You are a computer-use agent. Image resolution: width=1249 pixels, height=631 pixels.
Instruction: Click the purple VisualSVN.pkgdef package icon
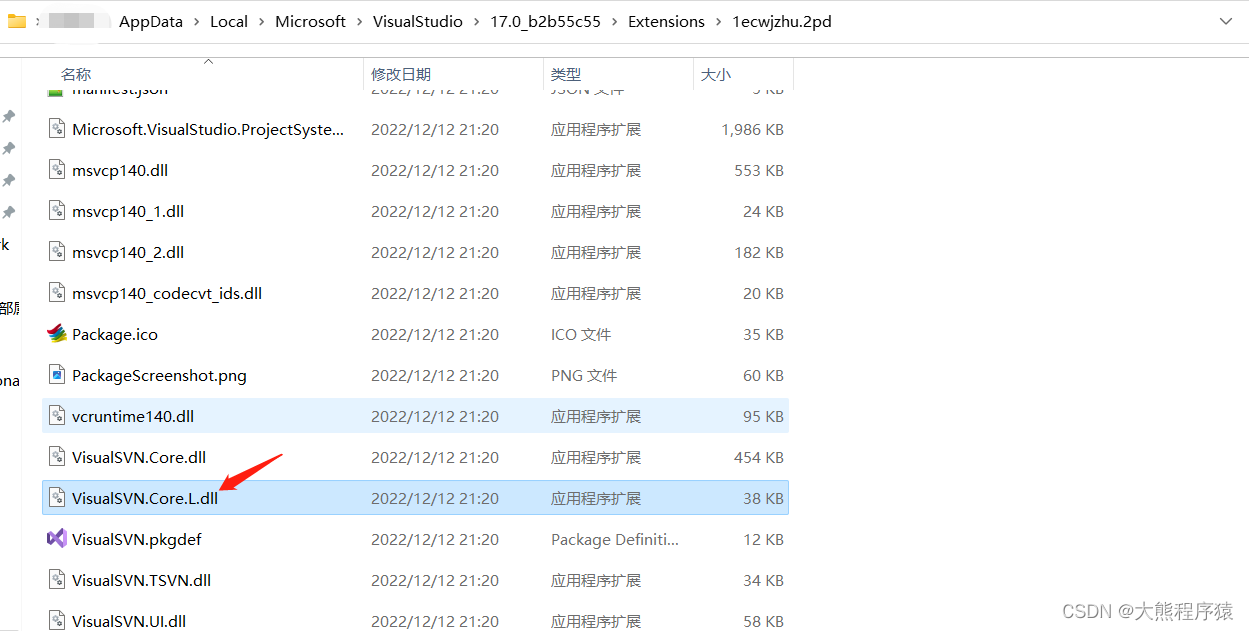coord(56,539)
